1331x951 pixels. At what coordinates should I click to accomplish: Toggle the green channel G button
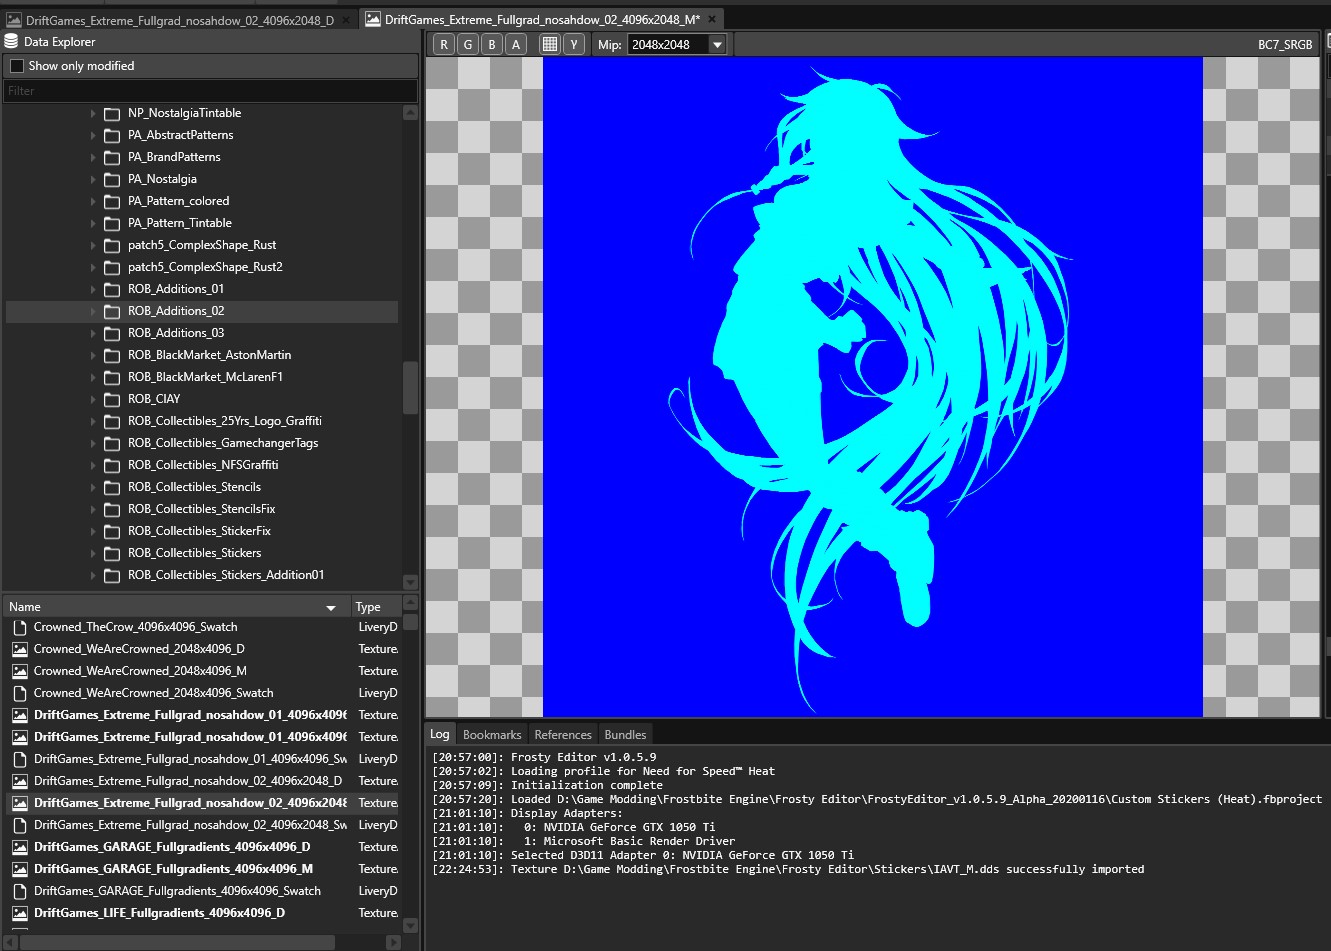tap(467, 44)
